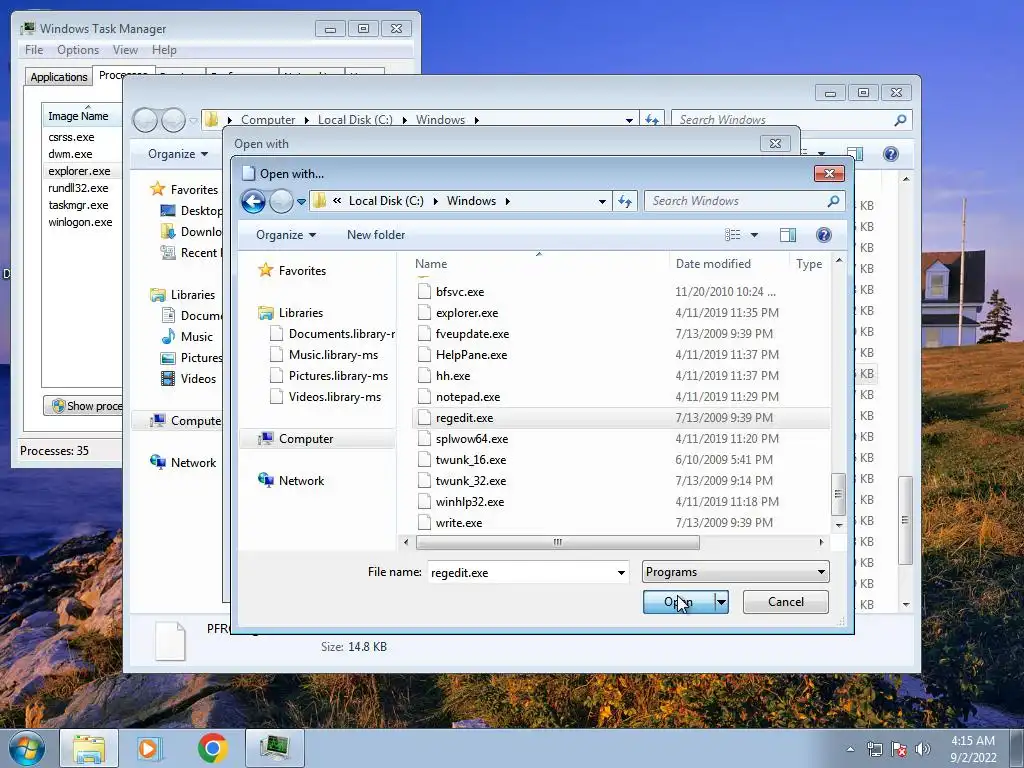
Task: Click the Open button's split dropdown arrow
Action: [x=721, y=602]
